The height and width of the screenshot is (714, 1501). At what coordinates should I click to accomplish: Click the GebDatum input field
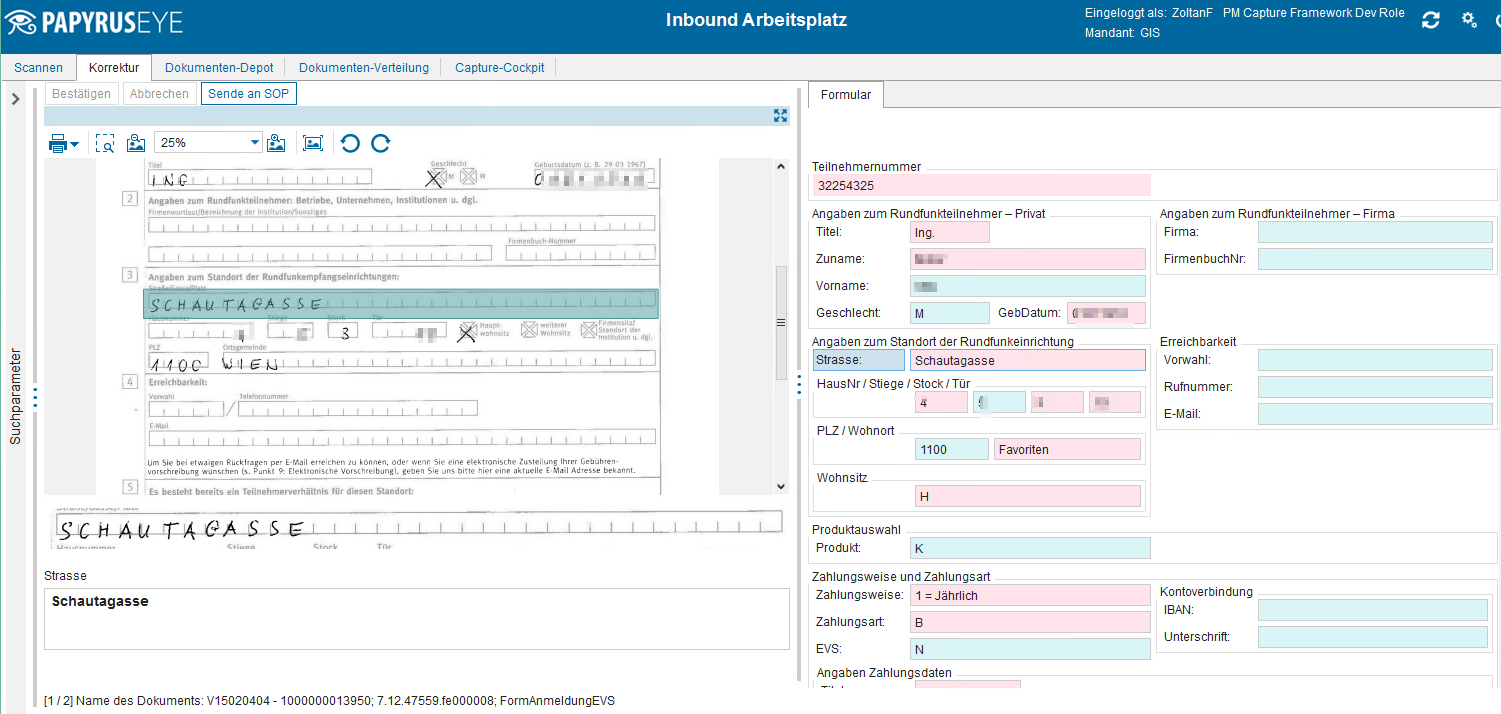pos(1106,313)
